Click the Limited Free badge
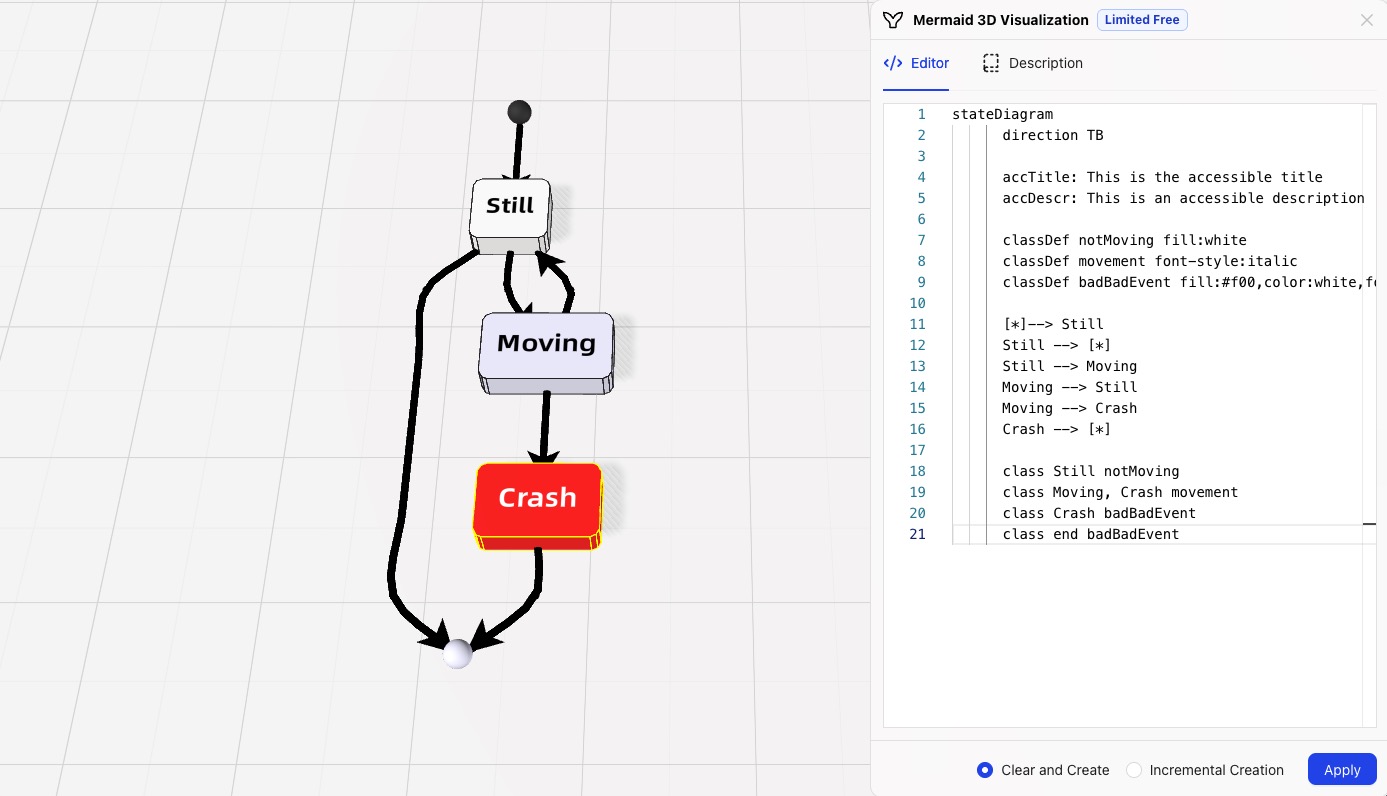 tap(1142, 19)
